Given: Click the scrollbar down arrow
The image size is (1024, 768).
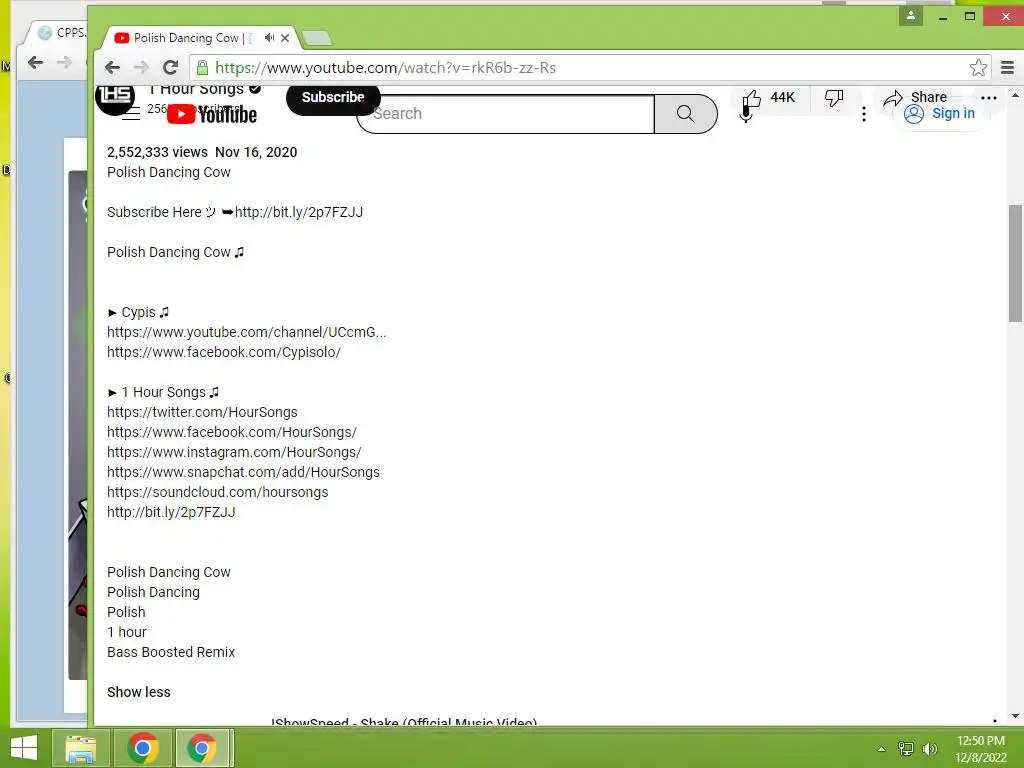Looking at the screenshot, I should click(1015, 716).
